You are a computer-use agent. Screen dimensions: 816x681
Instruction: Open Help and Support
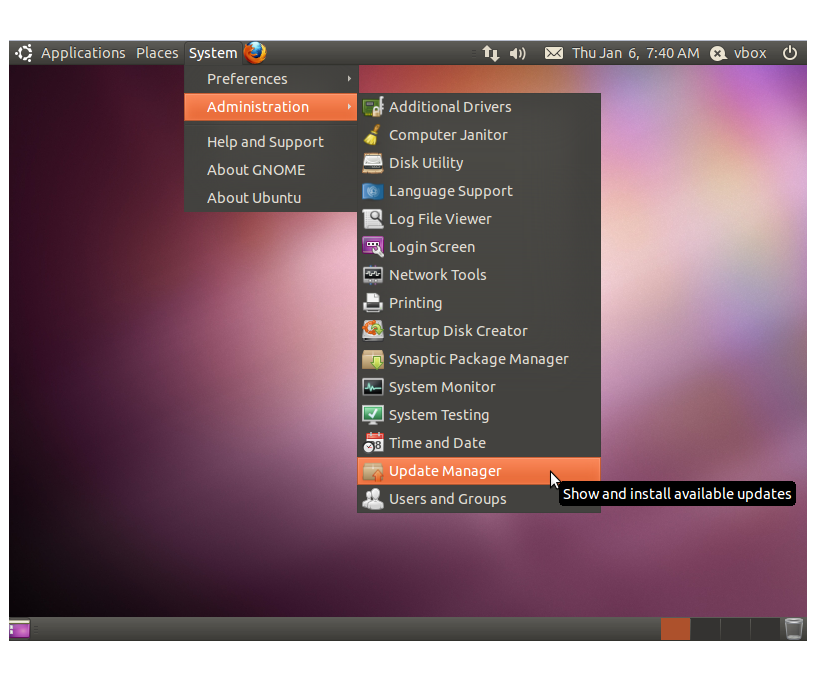(x=271, y=142)
